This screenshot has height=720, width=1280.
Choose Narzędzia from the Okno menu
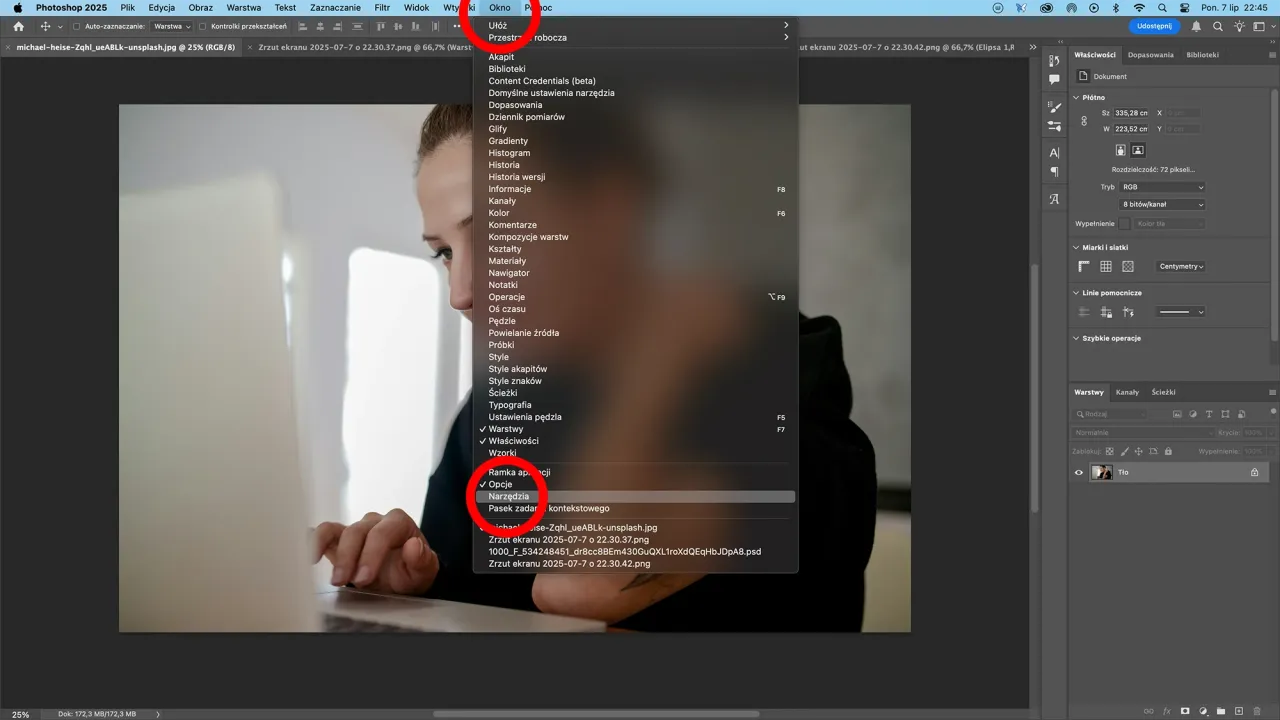(509, 496)
